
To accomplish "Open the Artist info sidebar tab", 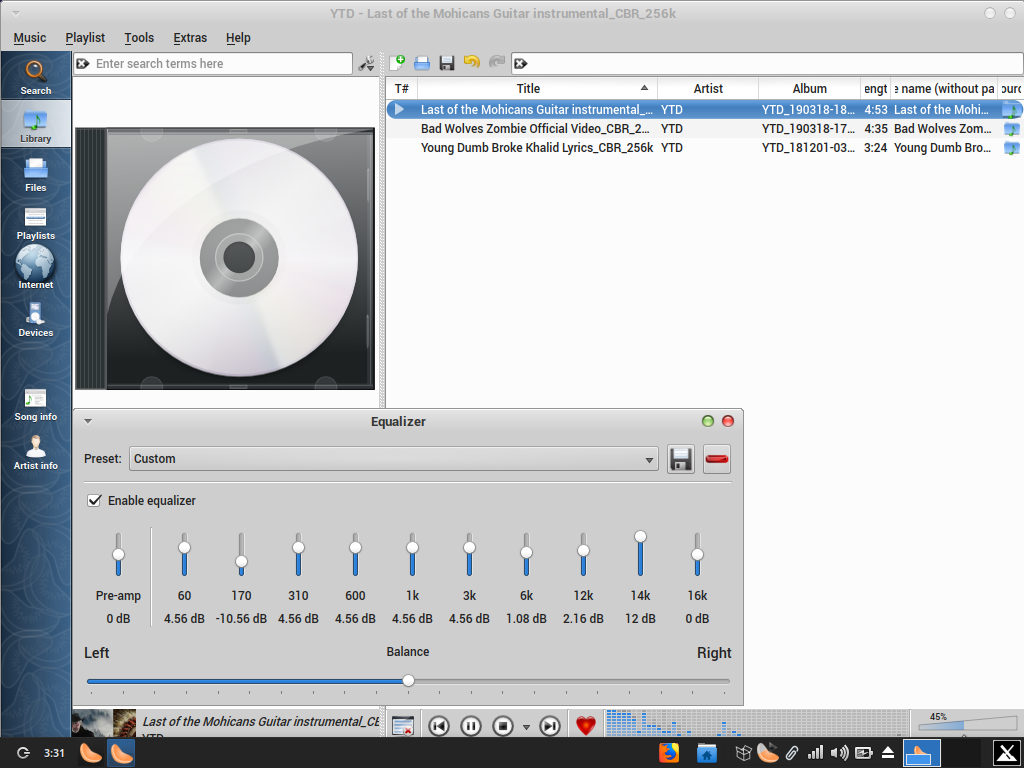I will (x=35, y=453).
